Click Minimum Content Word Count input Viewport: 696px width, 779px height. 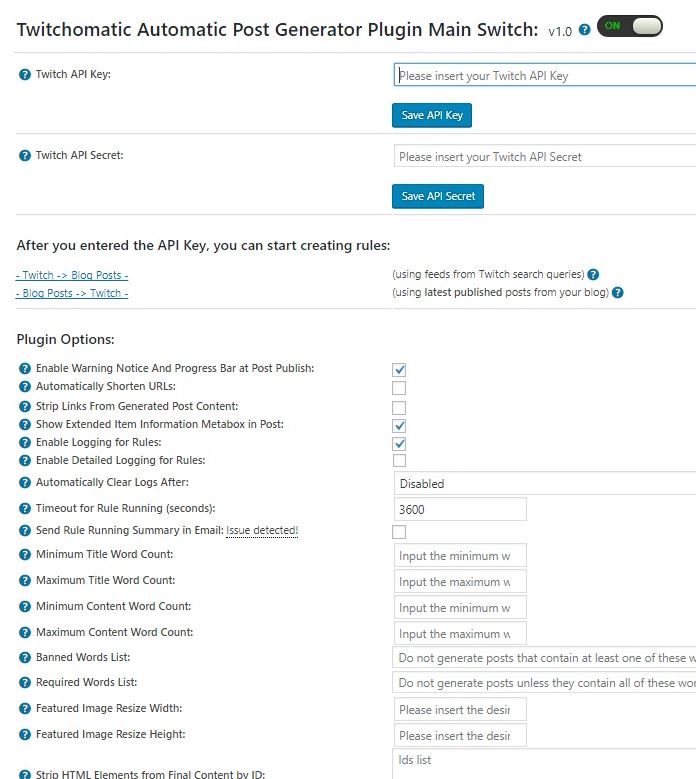[460, 608]
